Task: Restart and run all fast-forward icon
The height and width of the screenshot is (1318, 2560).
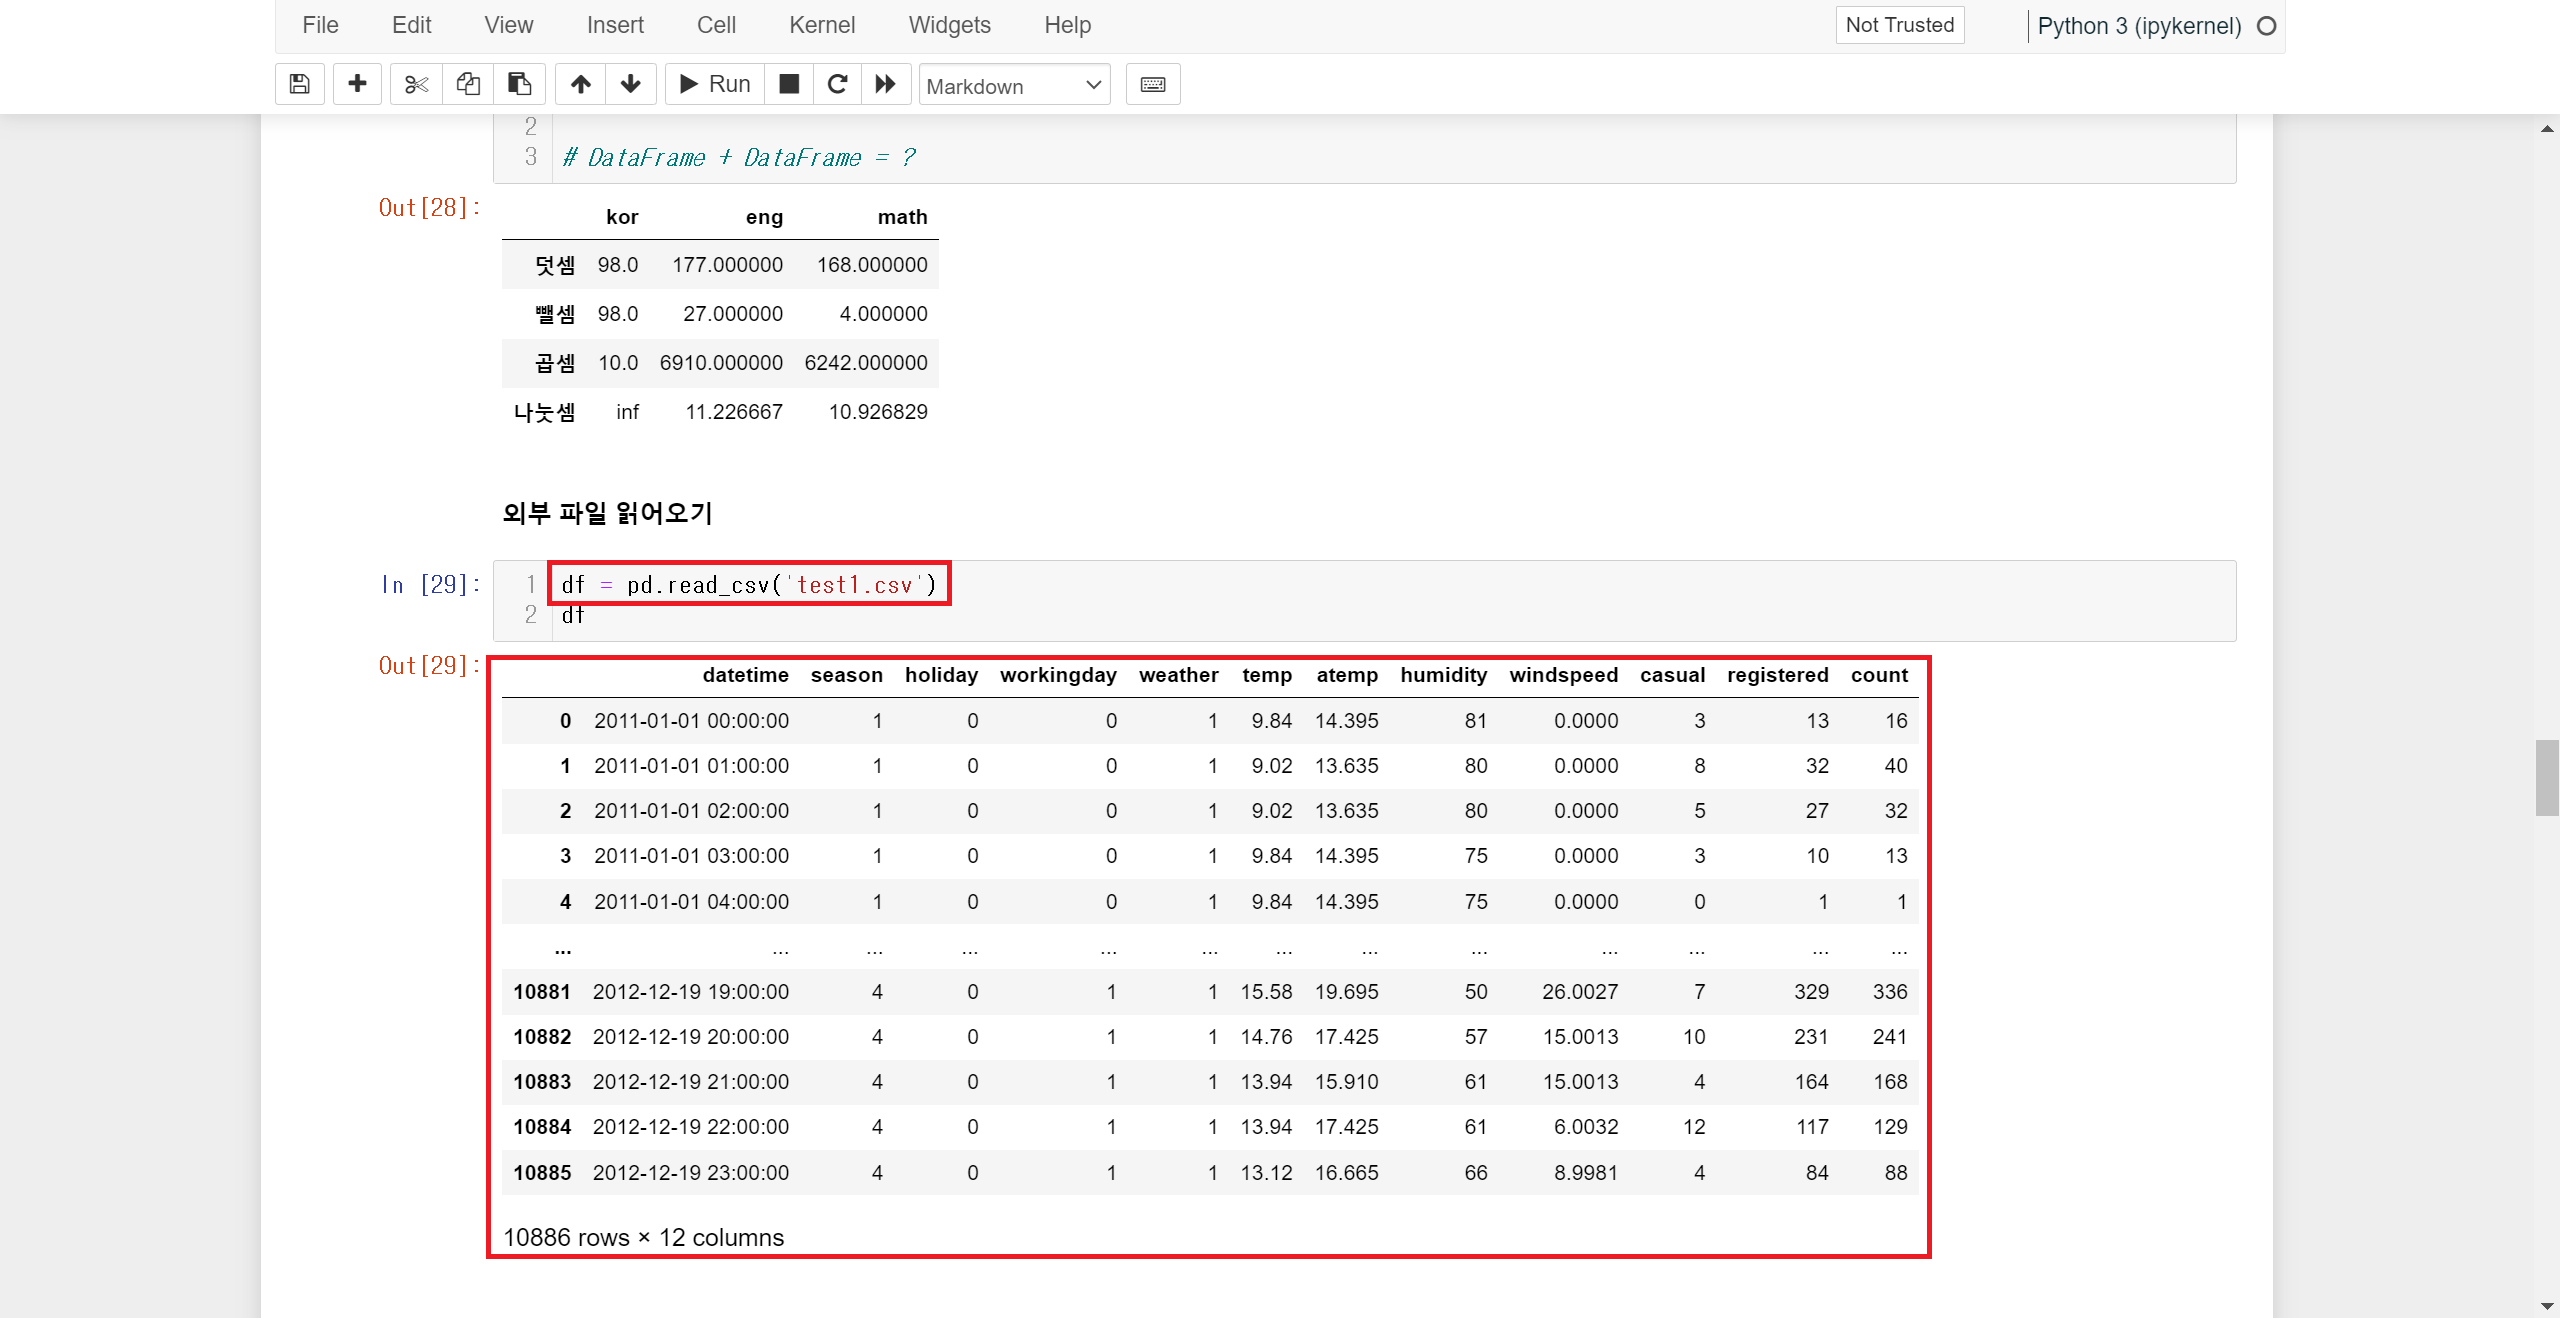Action: click(x=886, y=84)
